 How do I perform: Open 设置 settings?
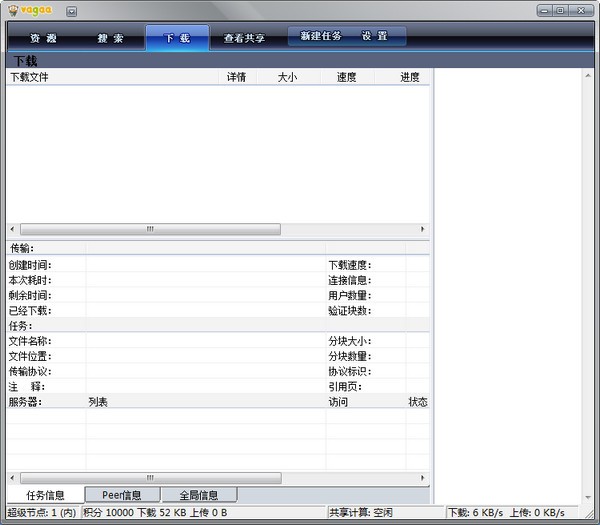pos(375,36)
